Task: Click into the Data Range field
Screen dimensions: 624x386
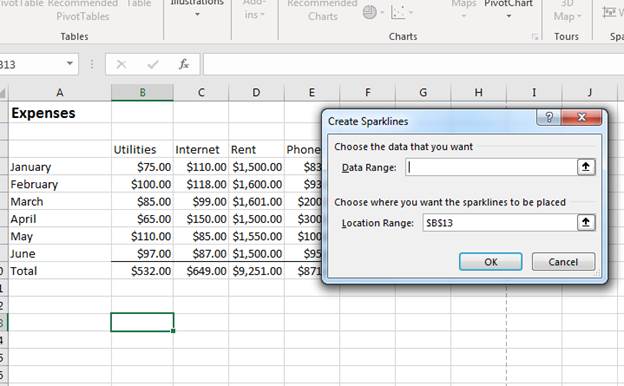Action: (491, 167)
